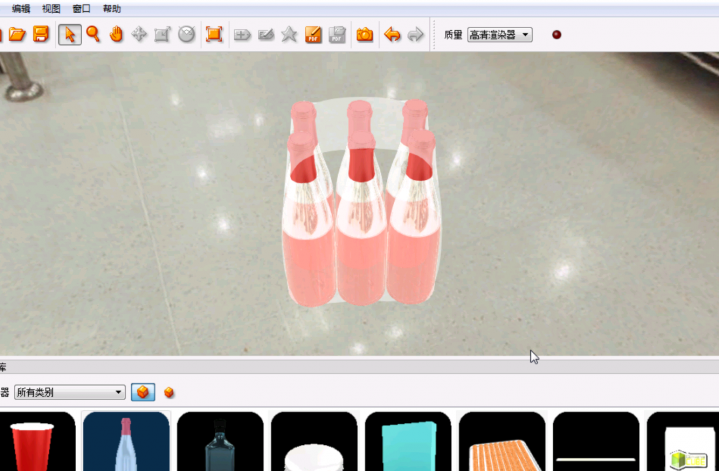Select the fit-to-frame tool icon
719x471 pixels.
213,35
